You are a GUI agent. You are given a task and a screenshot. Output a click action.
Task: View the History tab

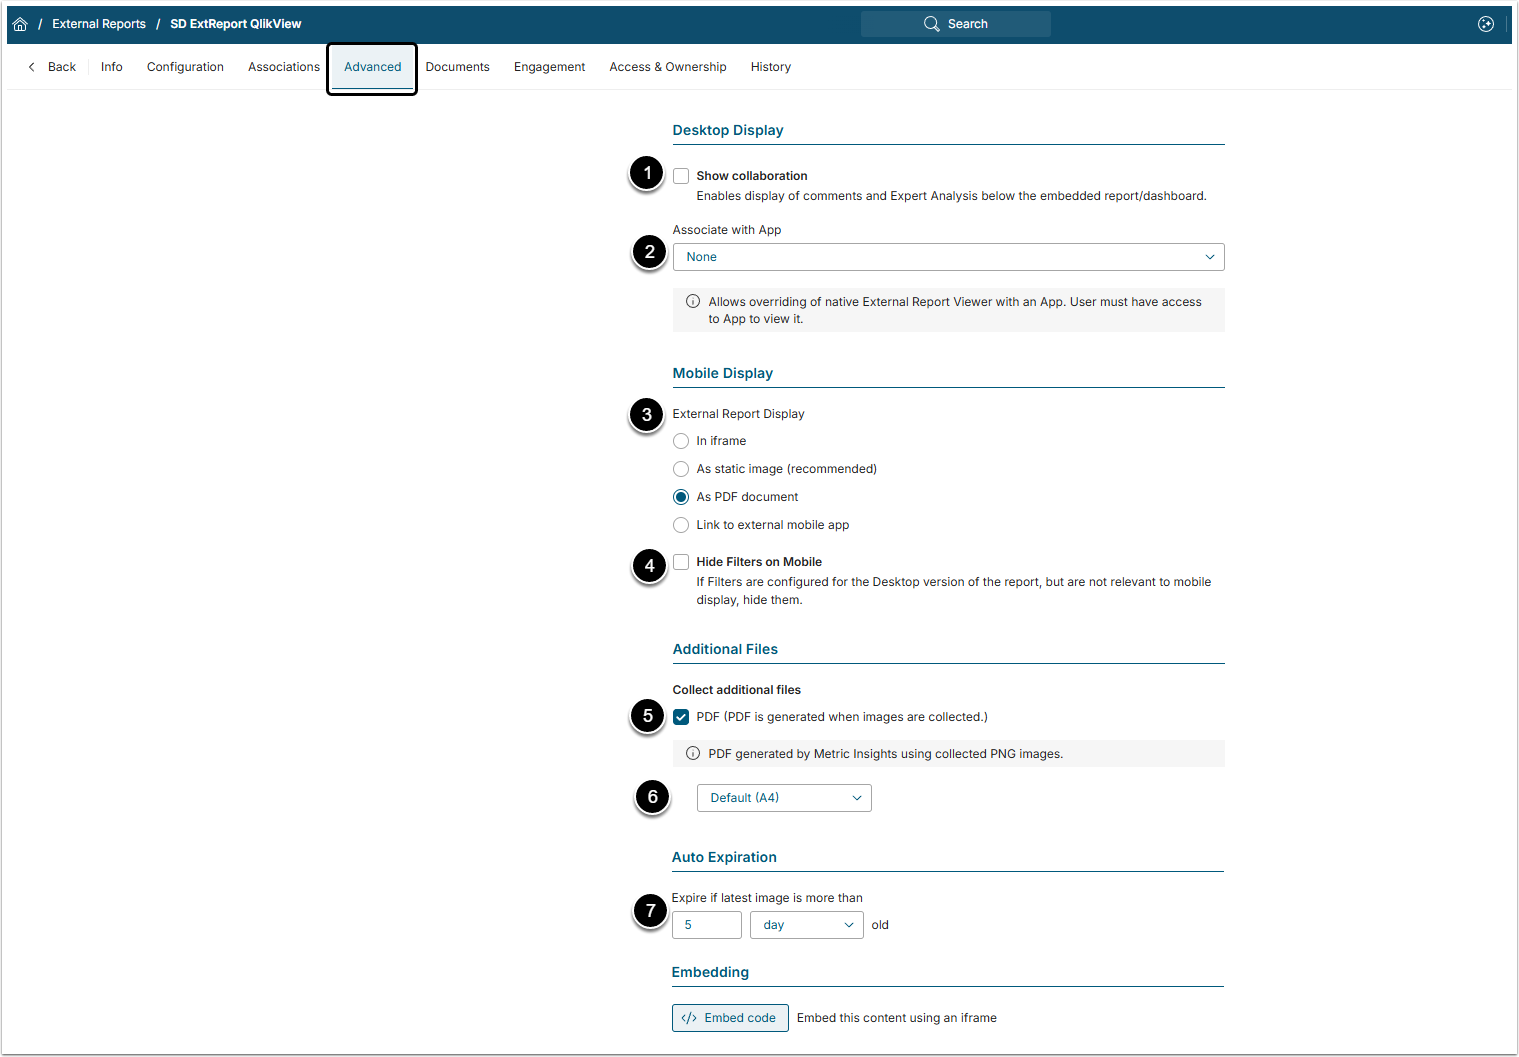point(771,67)
